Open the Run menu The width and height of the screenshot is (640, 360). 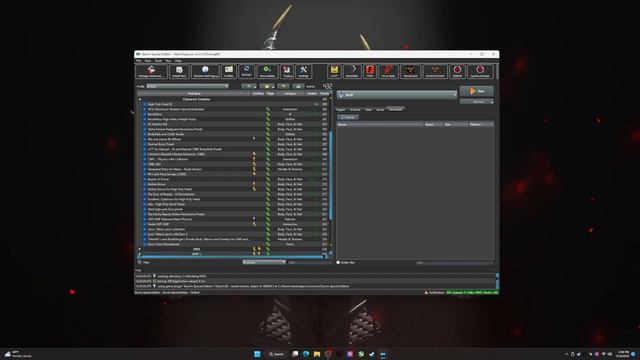pyautogui.click(x=168, y=61)
